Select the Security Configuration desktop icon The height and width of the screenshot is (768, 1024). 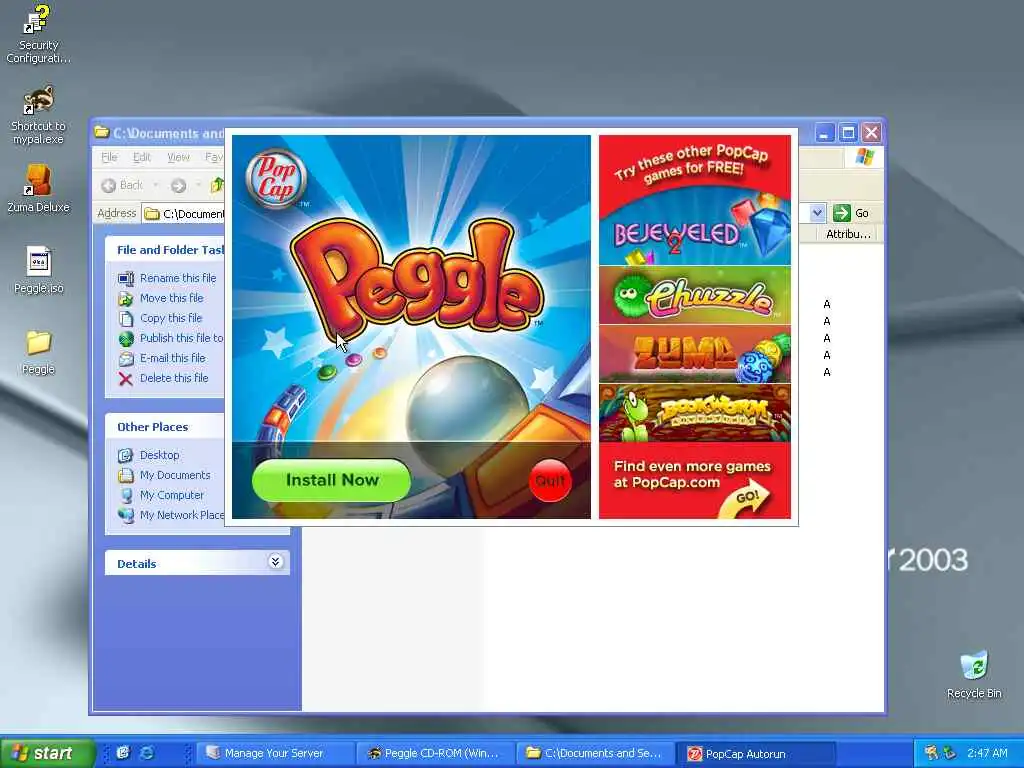click(x=38, y=35)
